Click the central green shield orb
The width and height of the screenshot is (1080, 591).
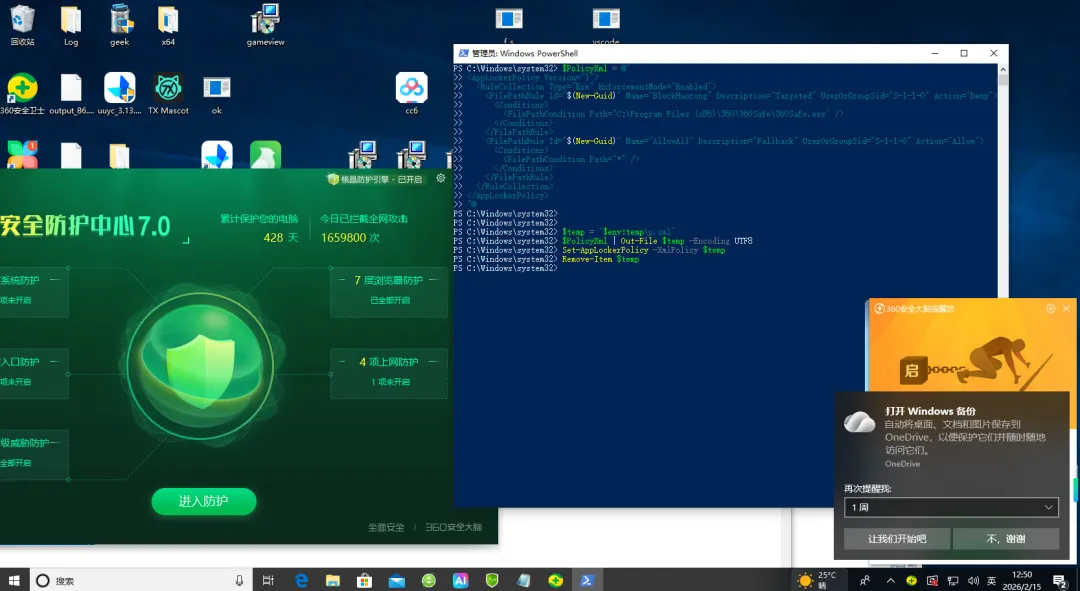click(x=200, y=366)
